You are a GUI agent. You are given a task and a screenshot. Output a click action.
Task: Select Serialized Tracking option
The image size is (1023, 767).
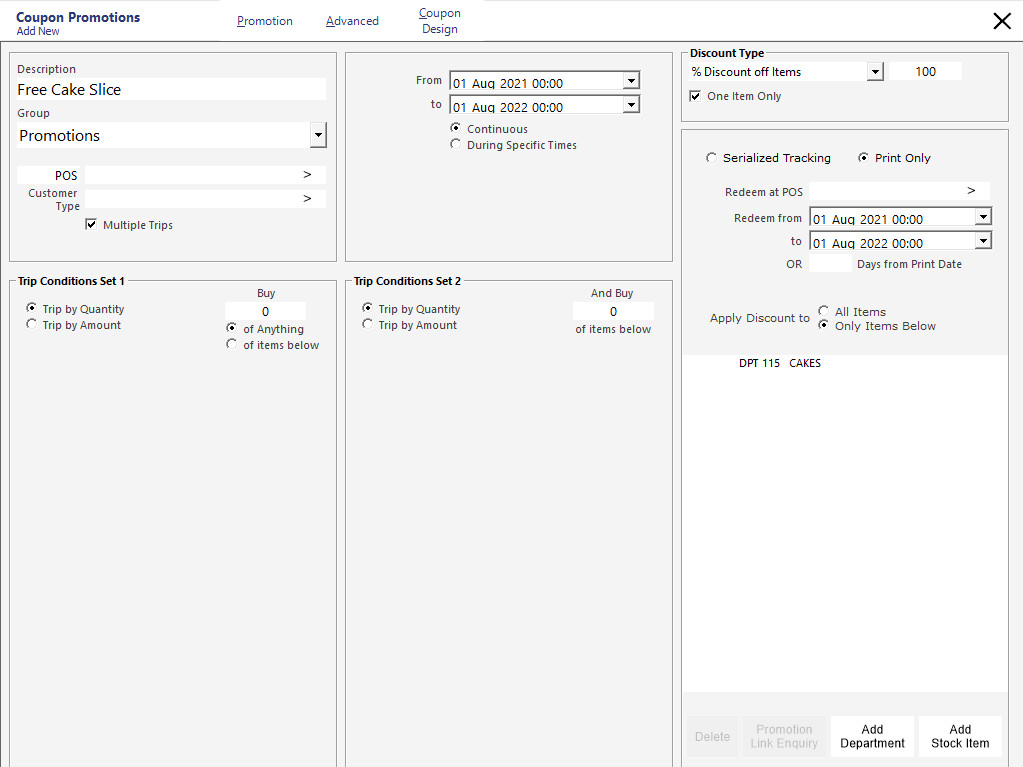click(x=711, y=158)
